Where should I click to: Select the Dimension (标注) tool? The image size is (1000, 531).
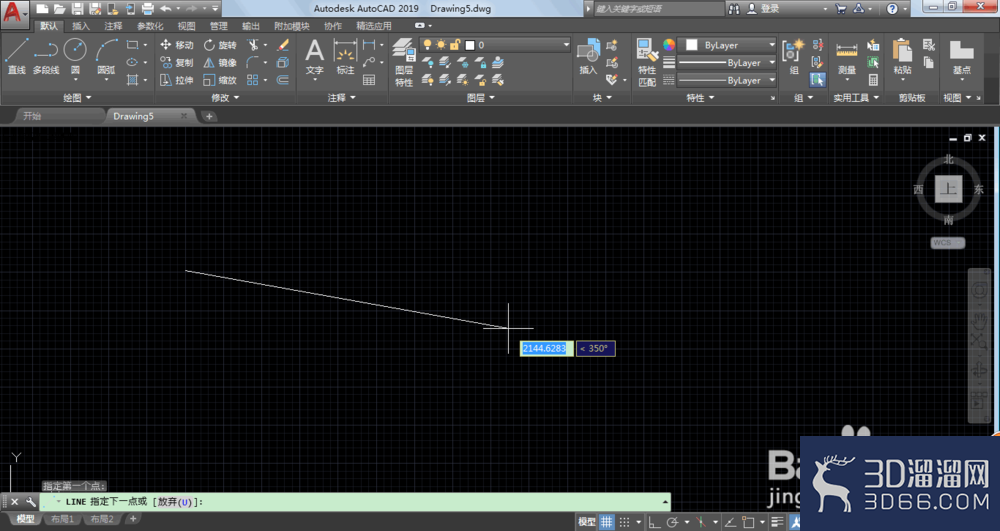pos(345,56)
